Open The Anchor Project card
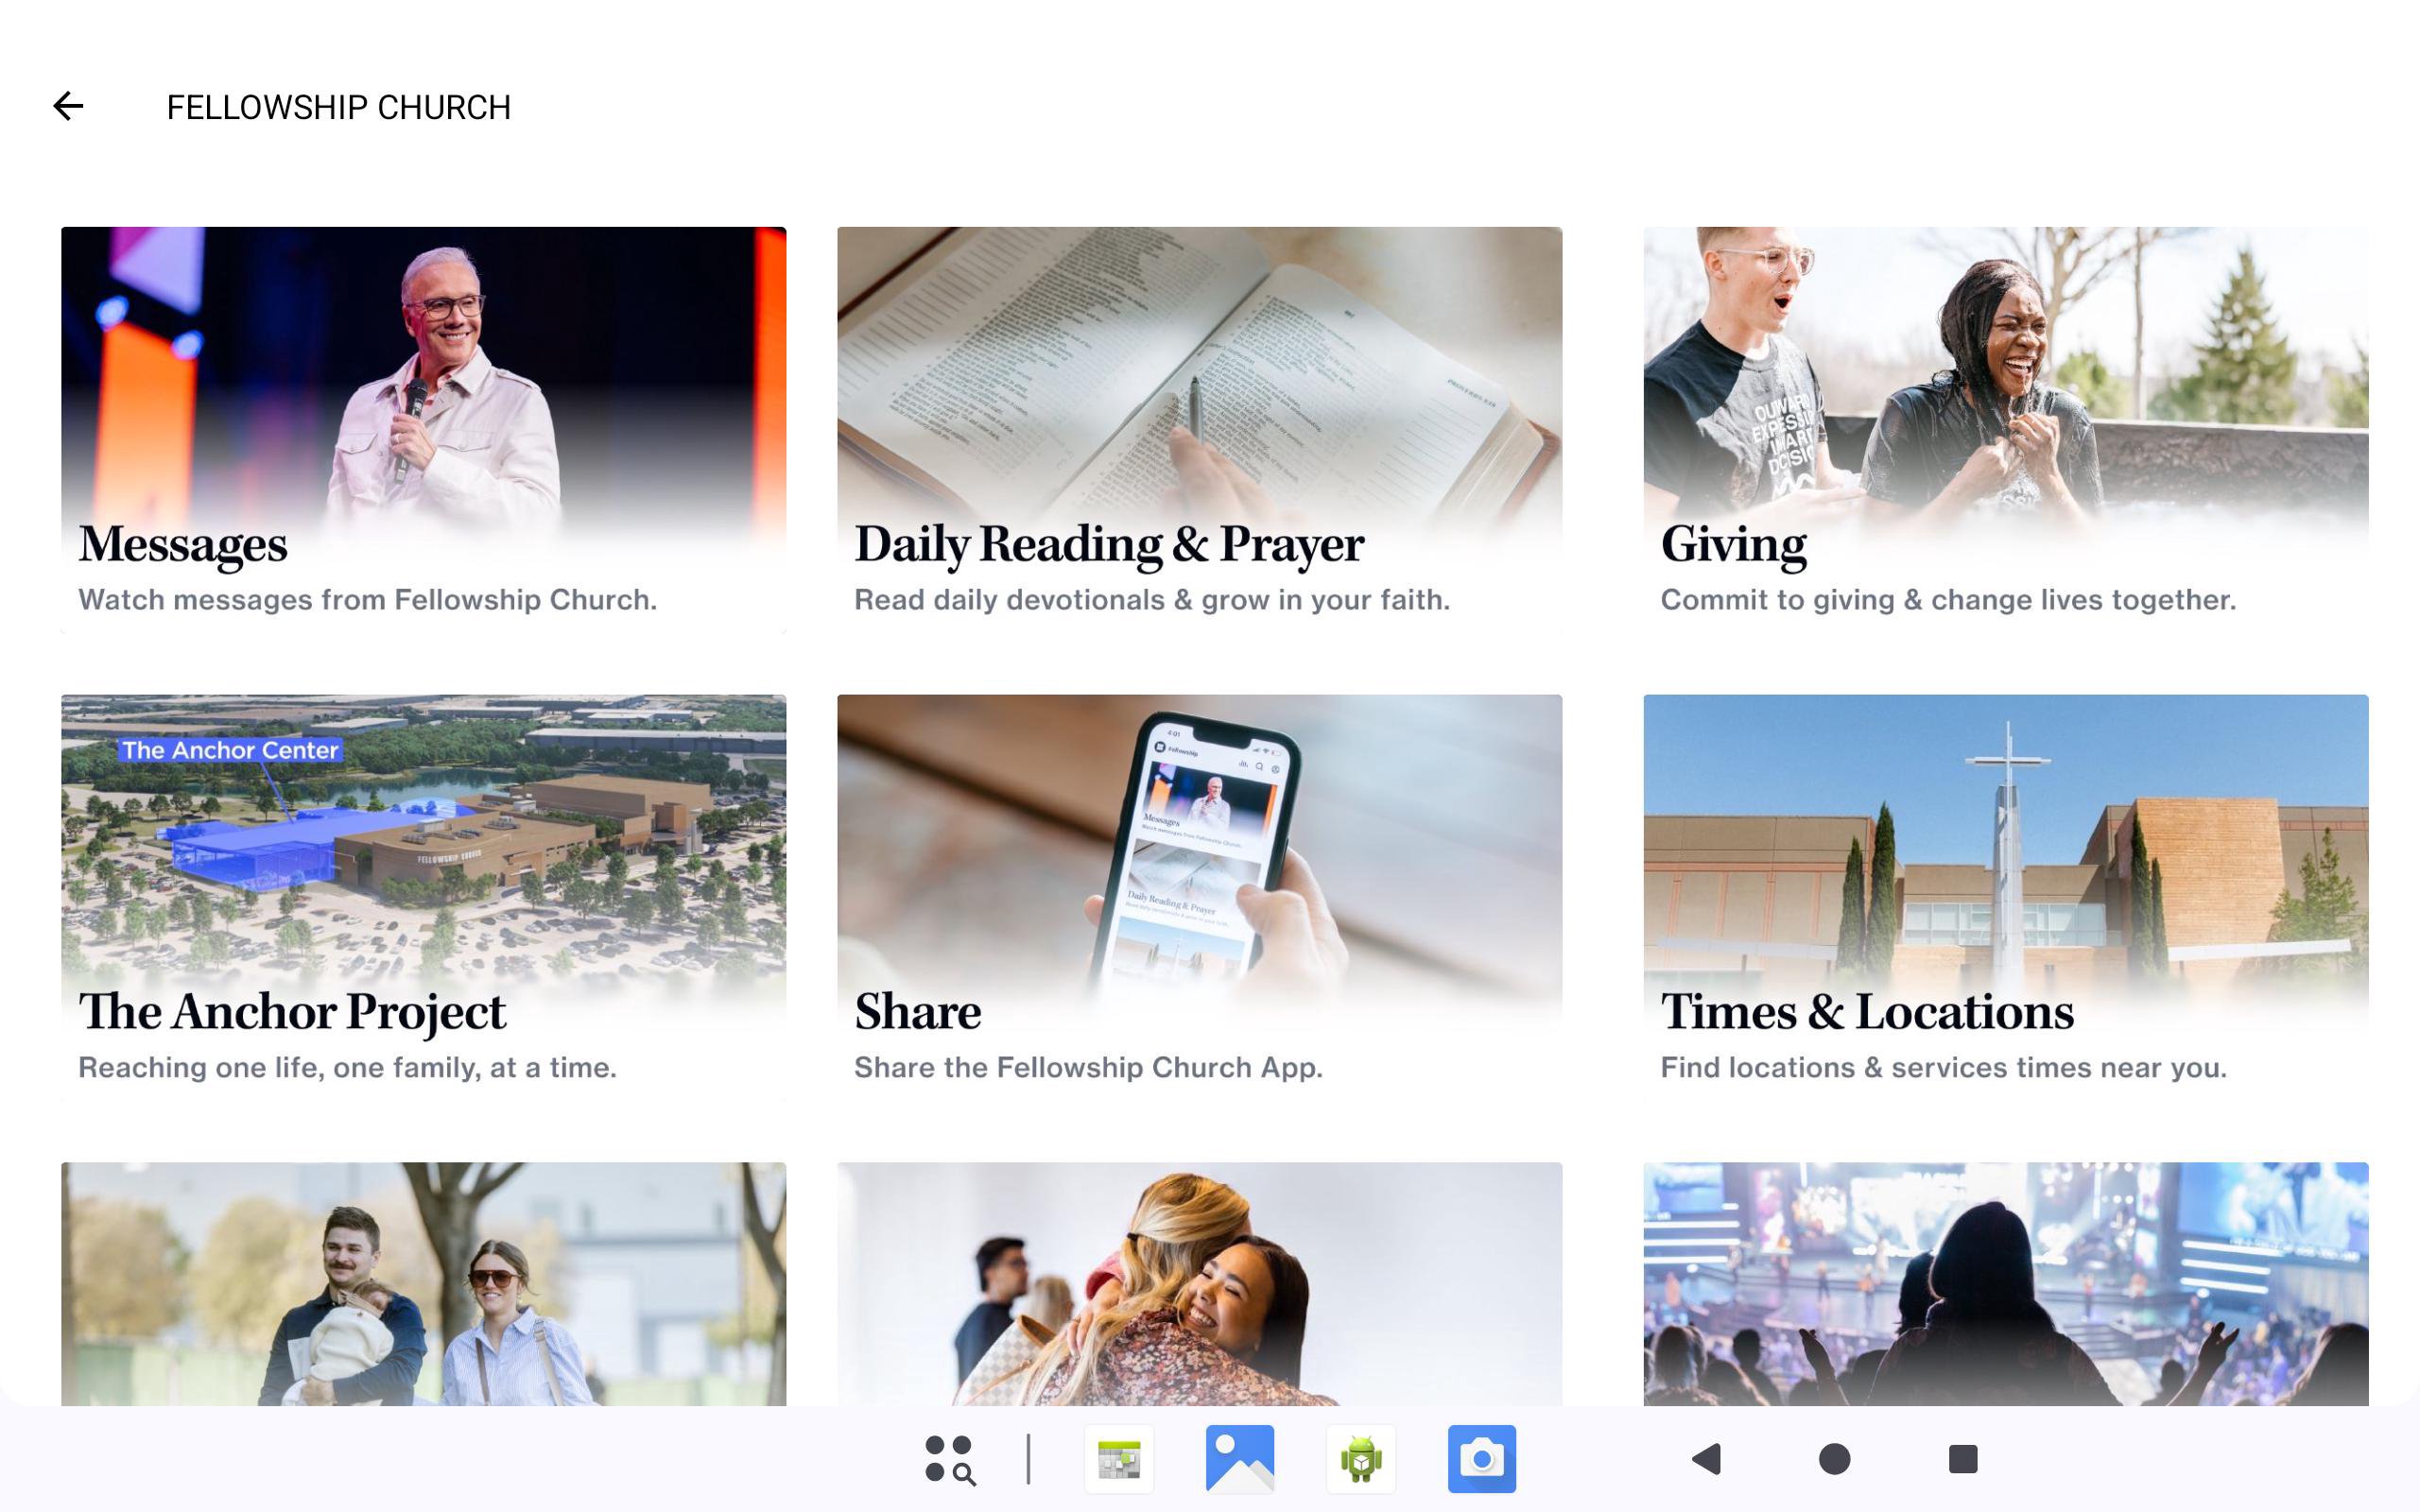 click(423, 897)
